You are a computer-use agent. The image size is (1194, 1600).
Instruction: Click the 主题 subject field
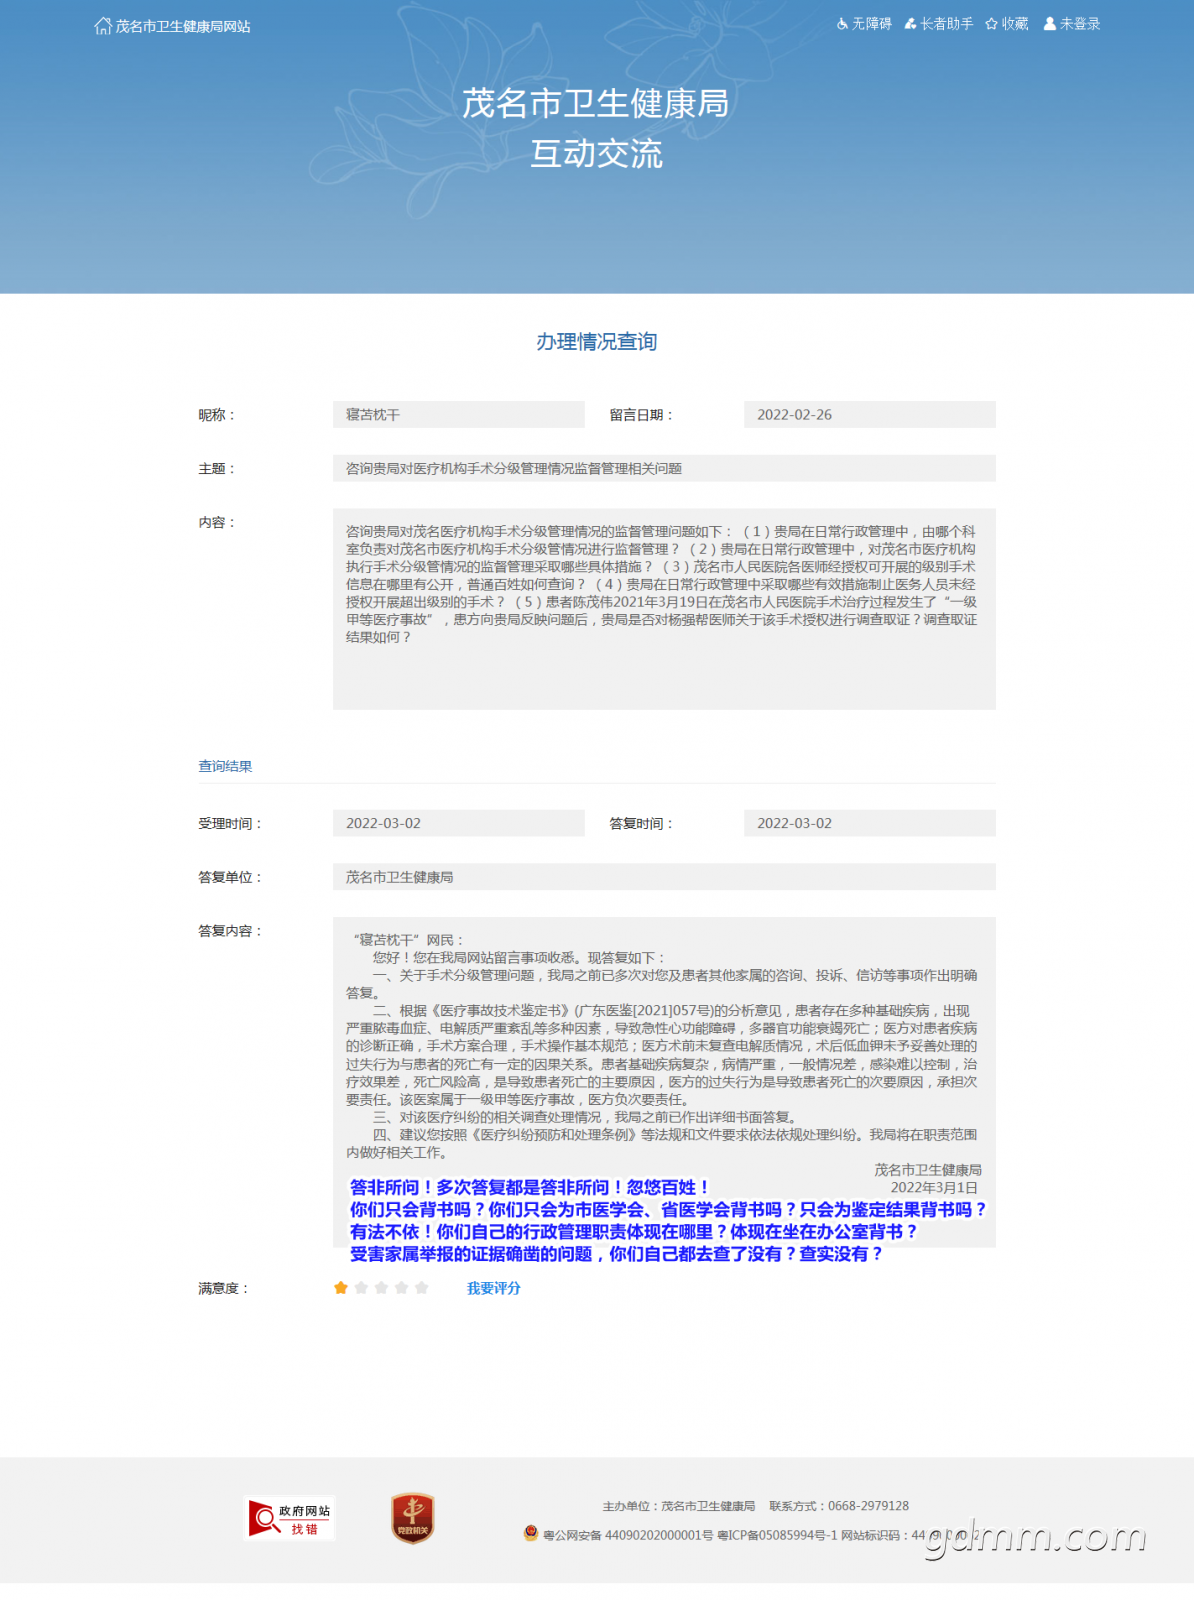point(664,468)
